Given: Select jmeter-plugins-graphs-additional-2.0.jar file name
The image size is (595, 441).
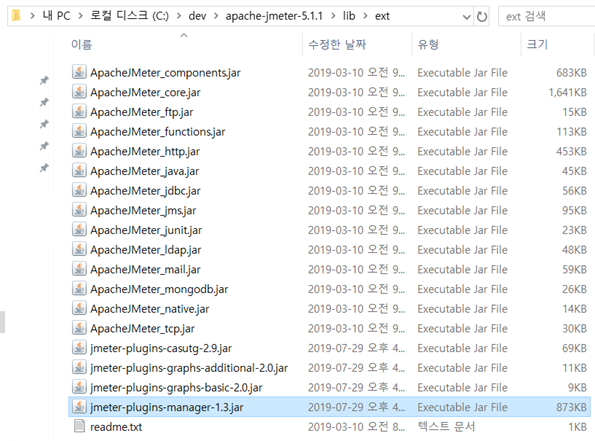Looking at the screenshot, I should coord(189,368).
